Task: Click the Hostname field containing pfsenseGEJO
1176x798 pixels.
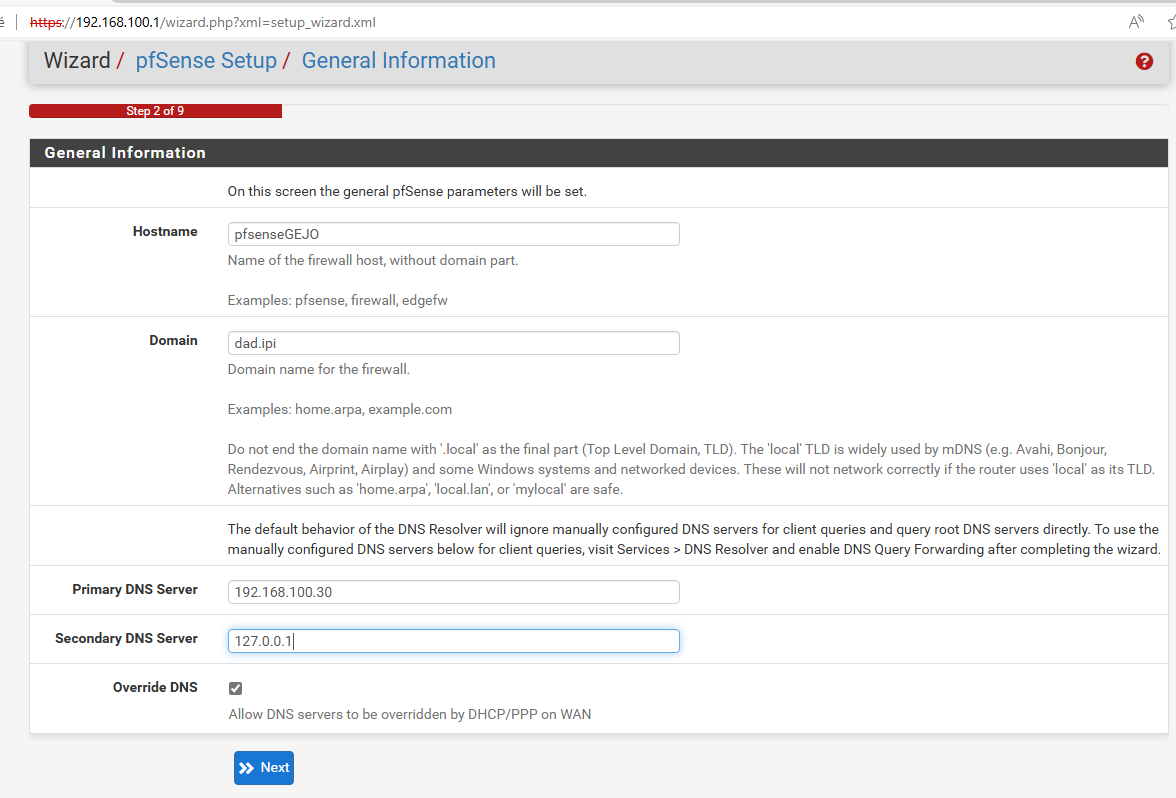Action: tap(454, 234)
